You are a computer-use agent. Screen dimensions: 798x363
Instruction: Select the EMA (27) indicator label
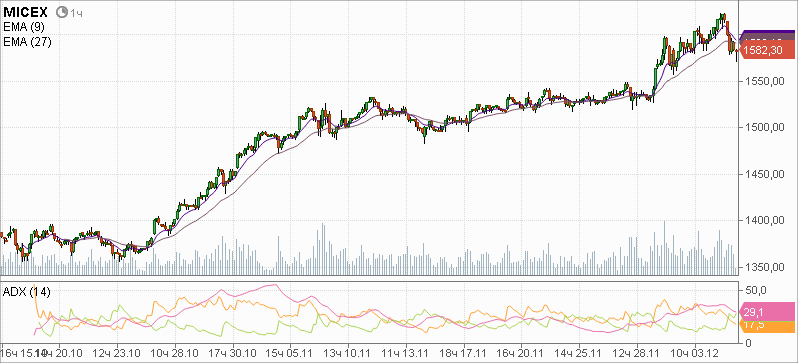point(26,42)
